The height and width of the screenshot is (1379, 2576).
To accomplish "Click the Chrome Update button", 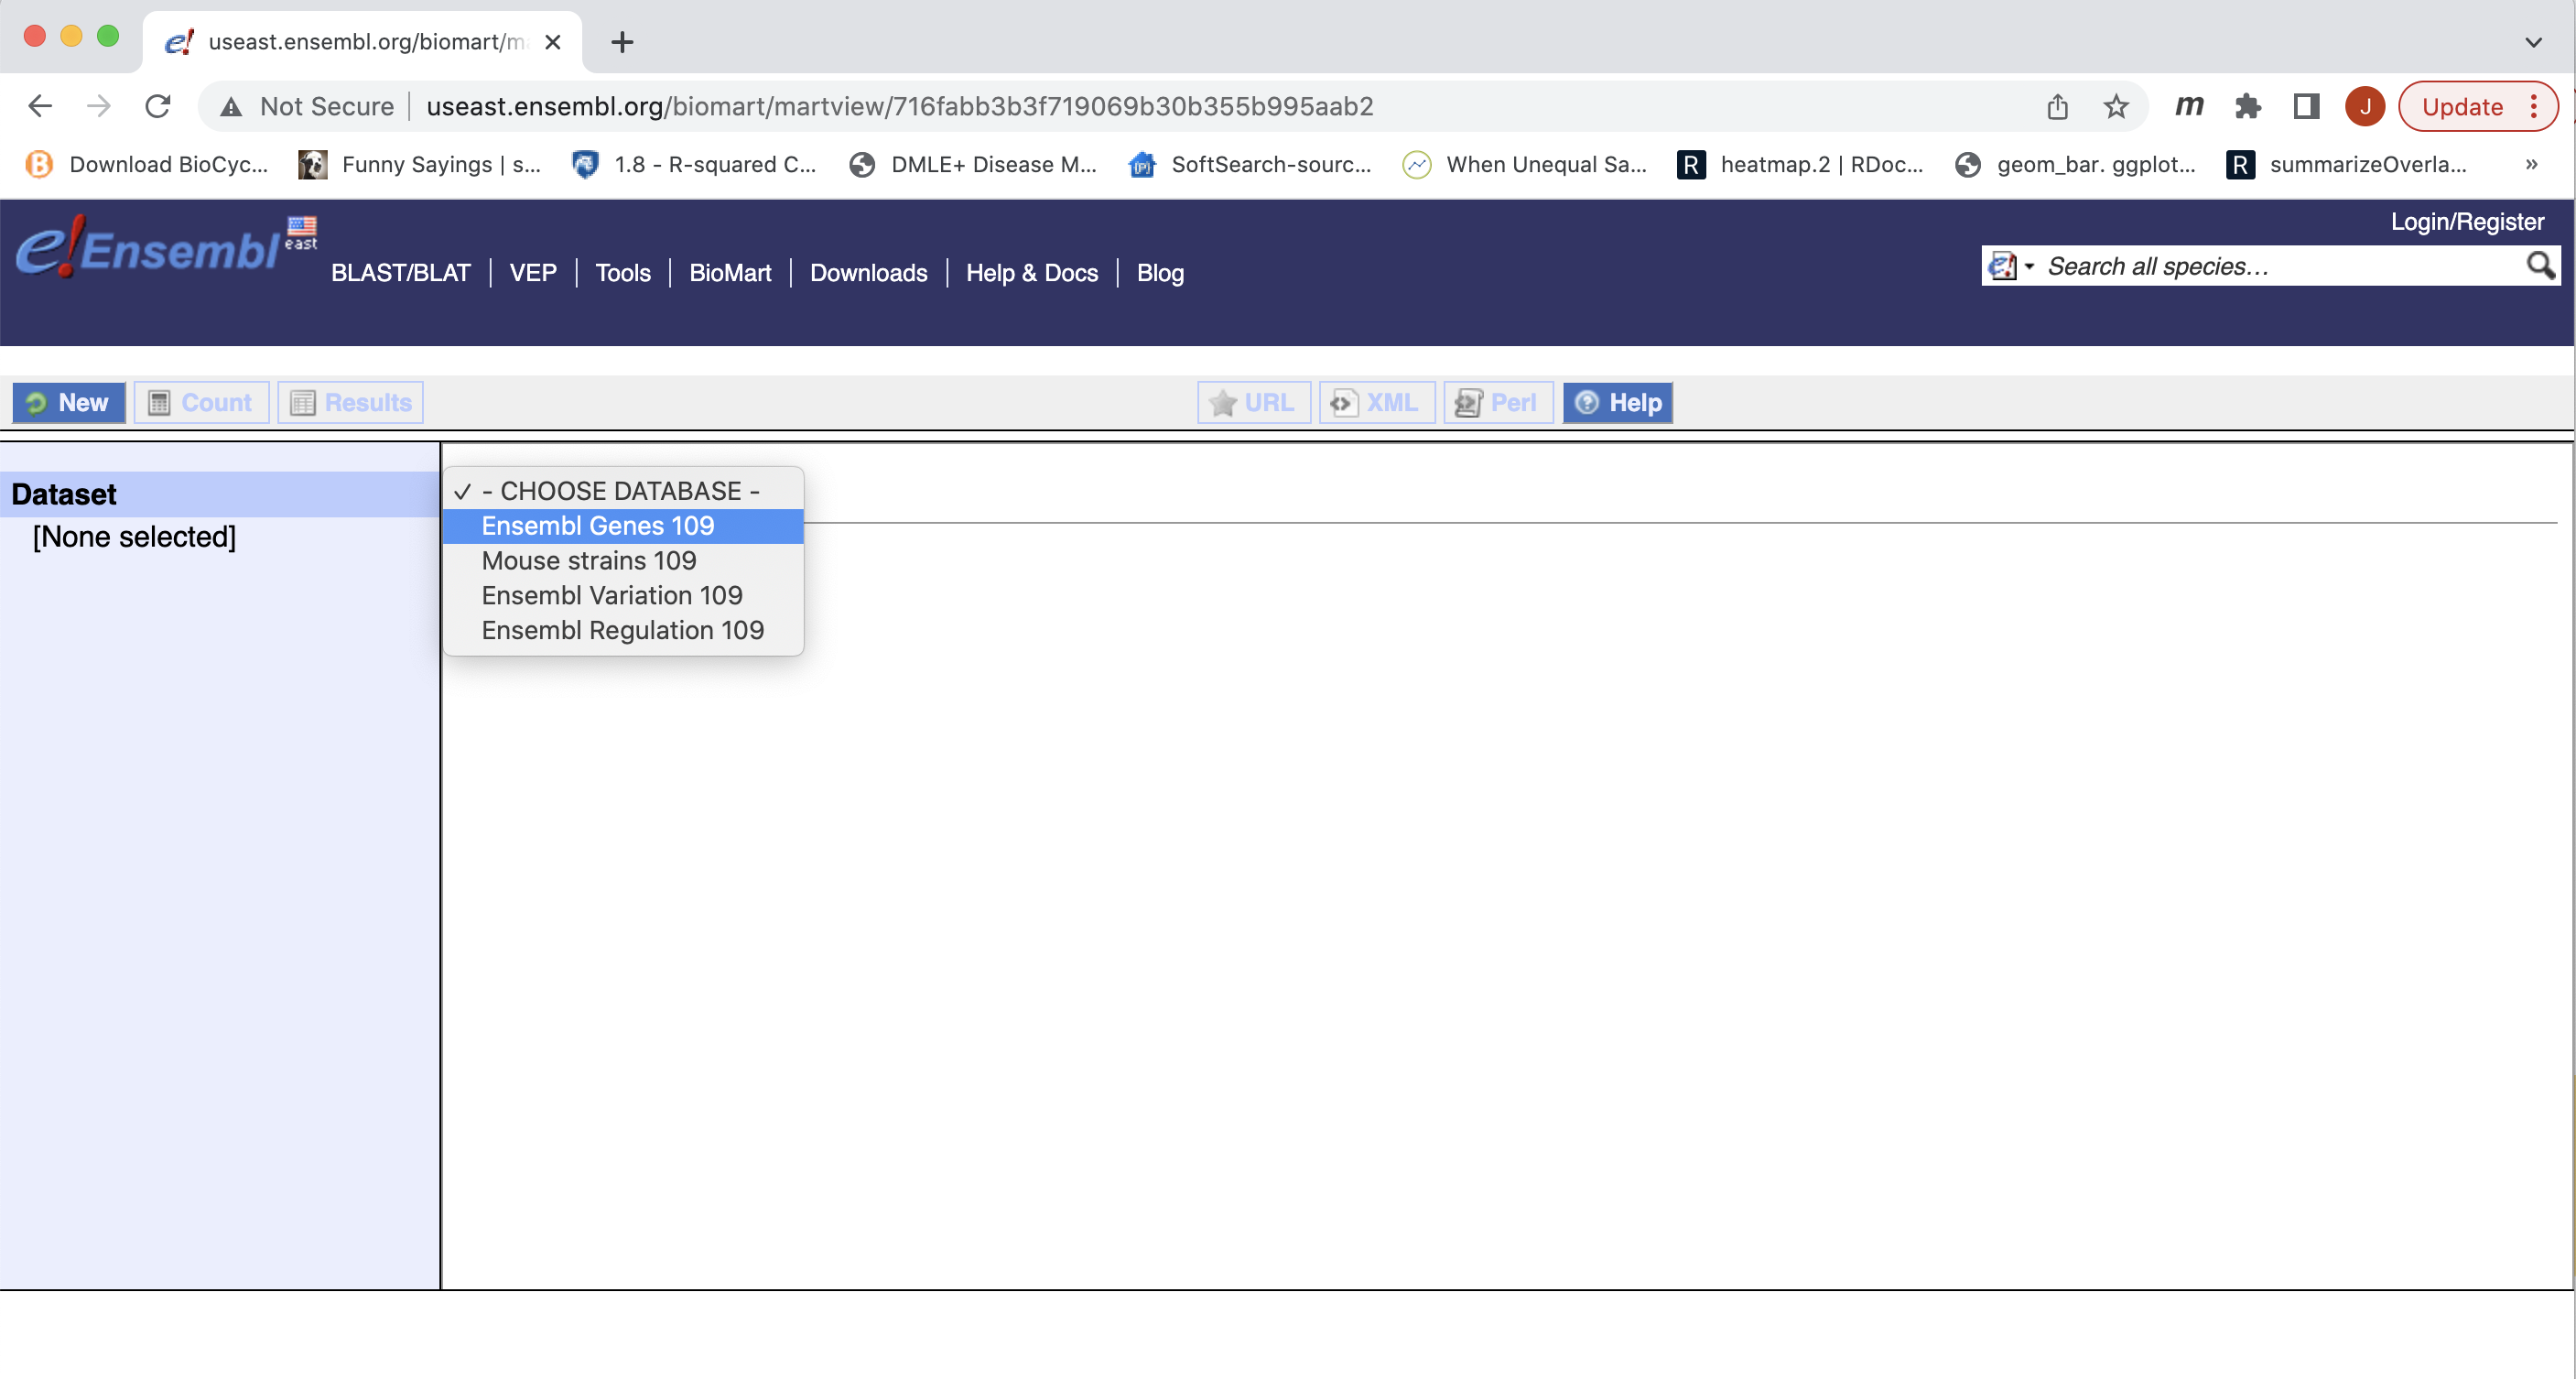I will click(x=2462, y=107).
